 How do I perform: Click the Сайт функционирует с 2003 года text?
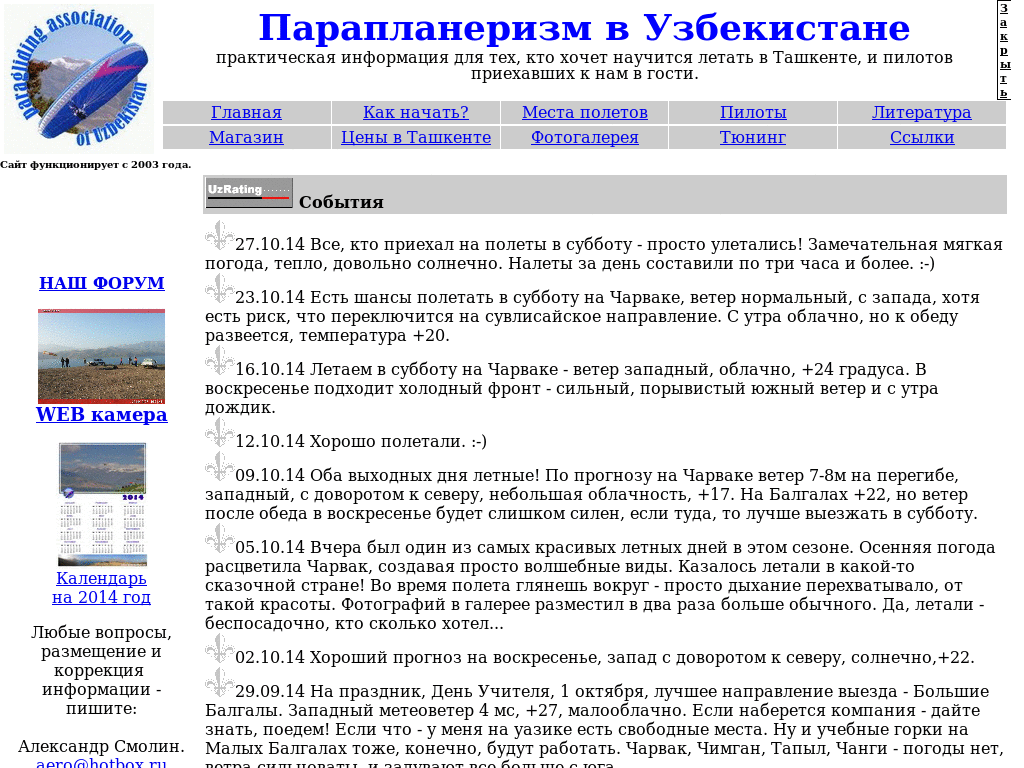[95, 165]
